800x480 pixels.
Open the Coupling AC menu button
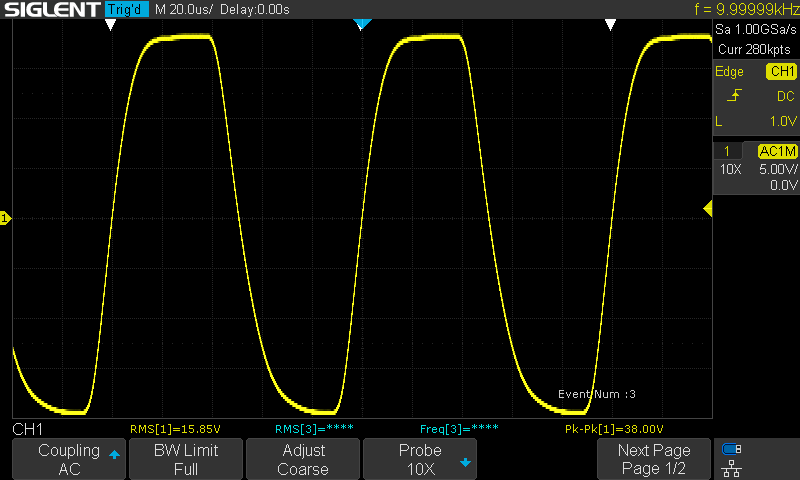pyautogui.click(x=69, y=459)
